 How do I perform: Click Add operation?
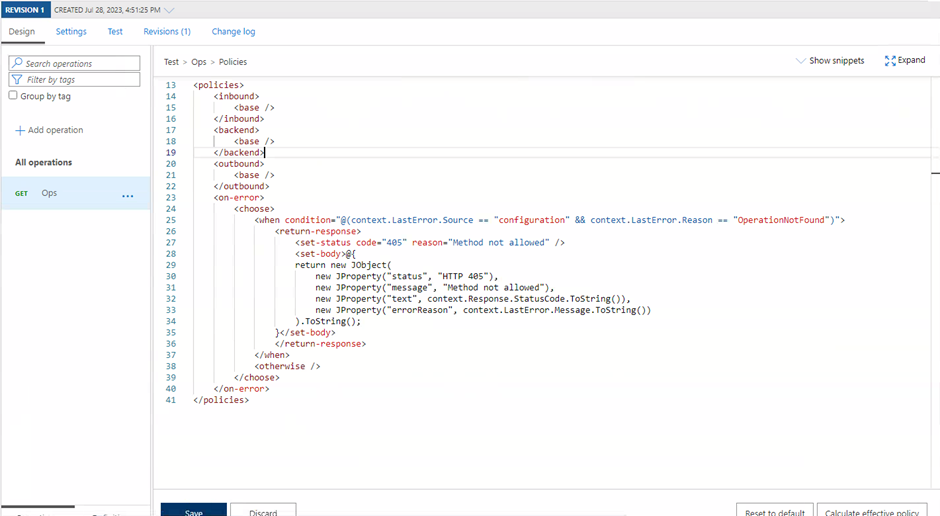pos(49,130)
